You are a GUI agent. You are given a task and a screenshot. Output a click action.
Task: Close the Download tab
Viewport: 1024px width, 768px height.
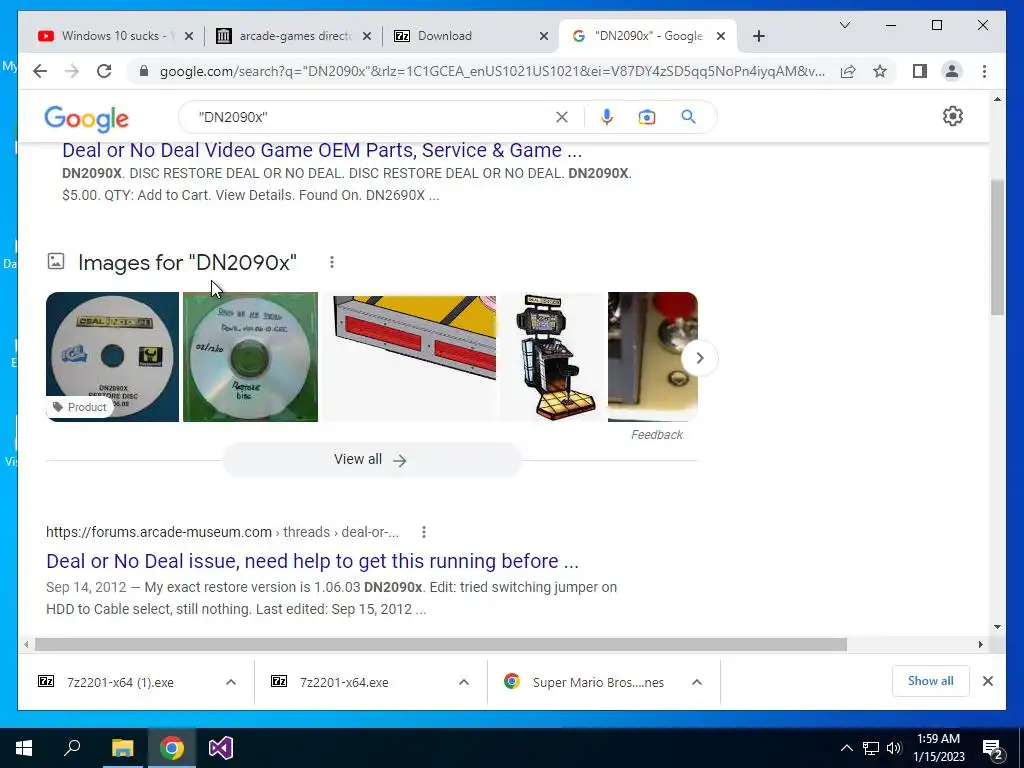point(543,36)
